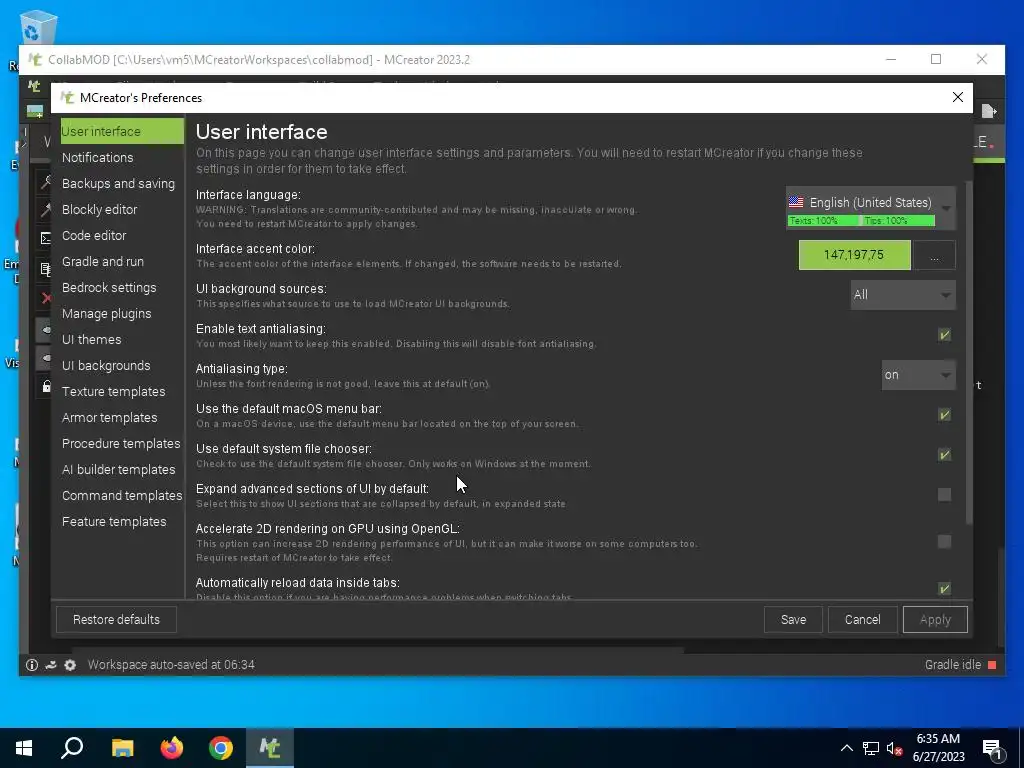The height and width of the screenshot is (768, 1024).
Task: Click the Workspace auto-saved at 06:34 status text
Action: (171, 665)
